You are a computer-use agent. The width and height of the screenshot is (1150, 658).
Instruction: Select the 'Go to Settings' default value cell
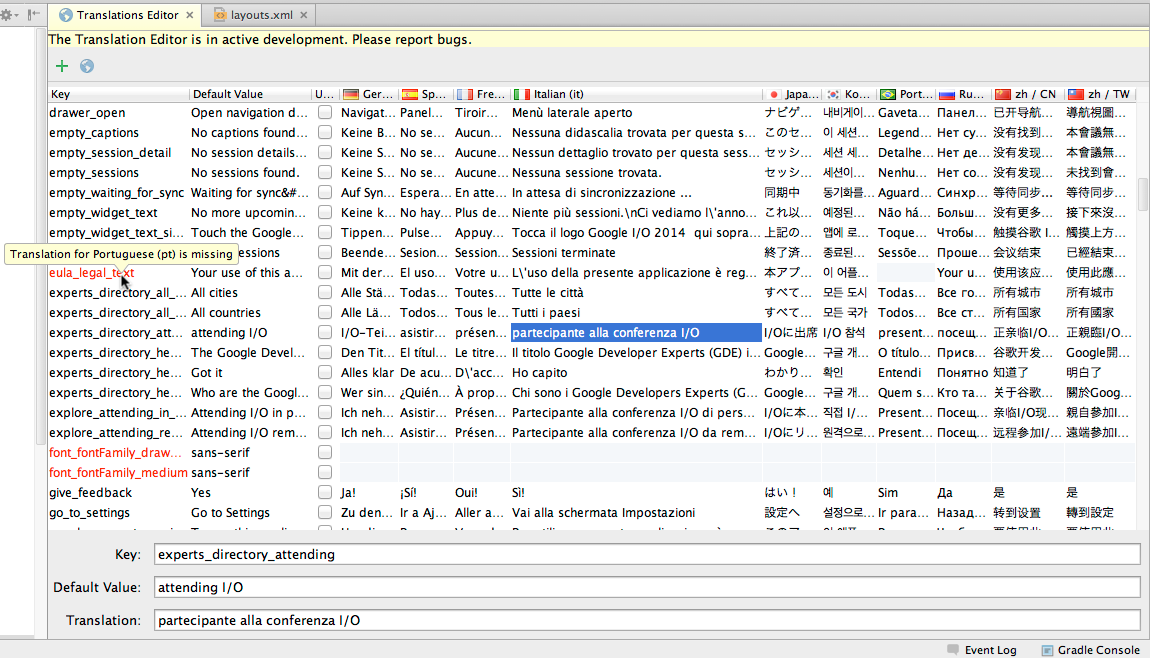[x=250, y=512]
